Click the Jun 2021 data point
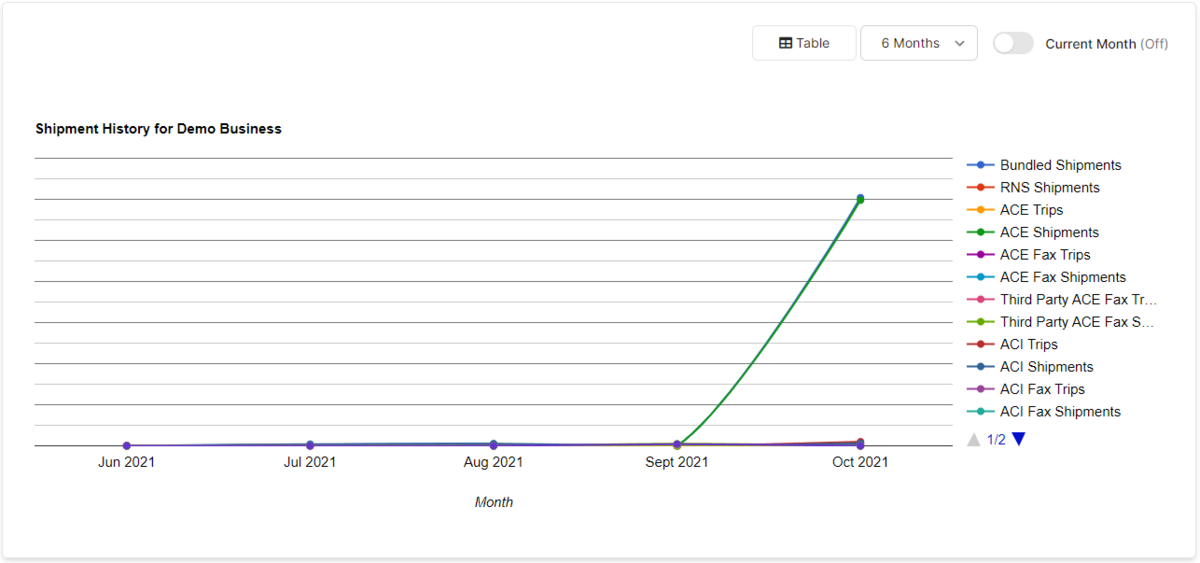 coord(126,446)
